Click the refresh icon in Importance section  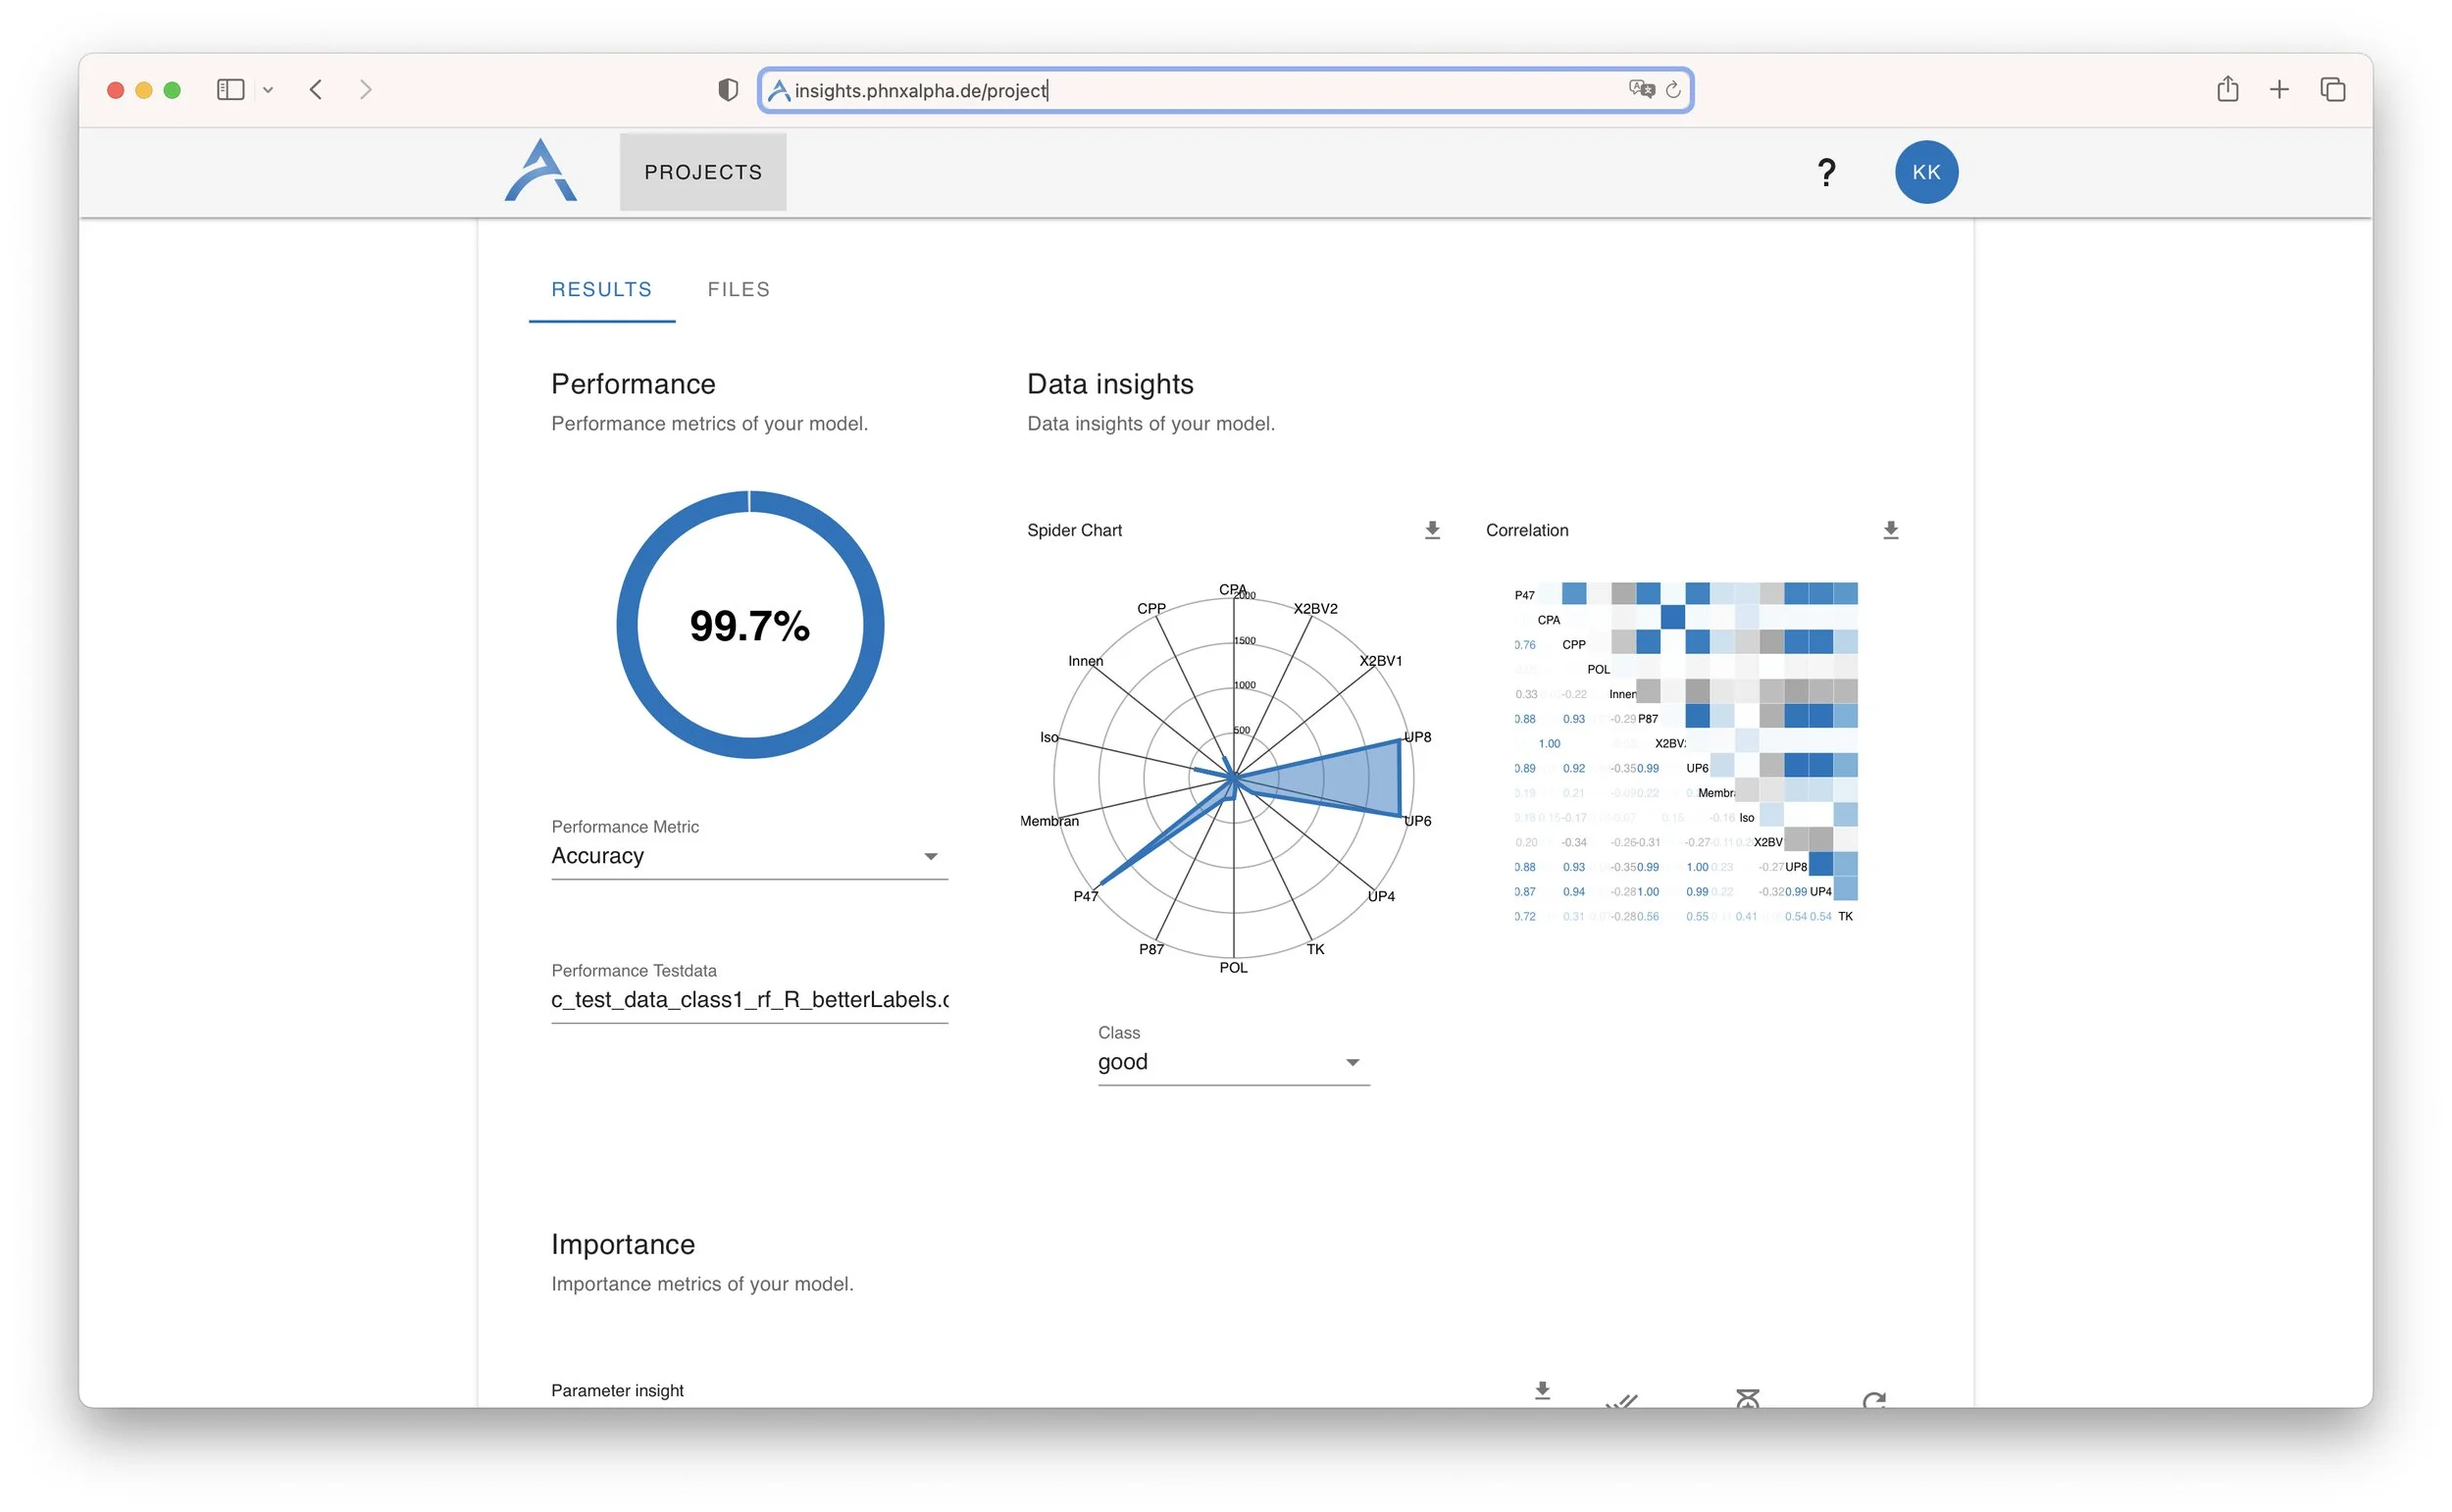(1874, 1399)
